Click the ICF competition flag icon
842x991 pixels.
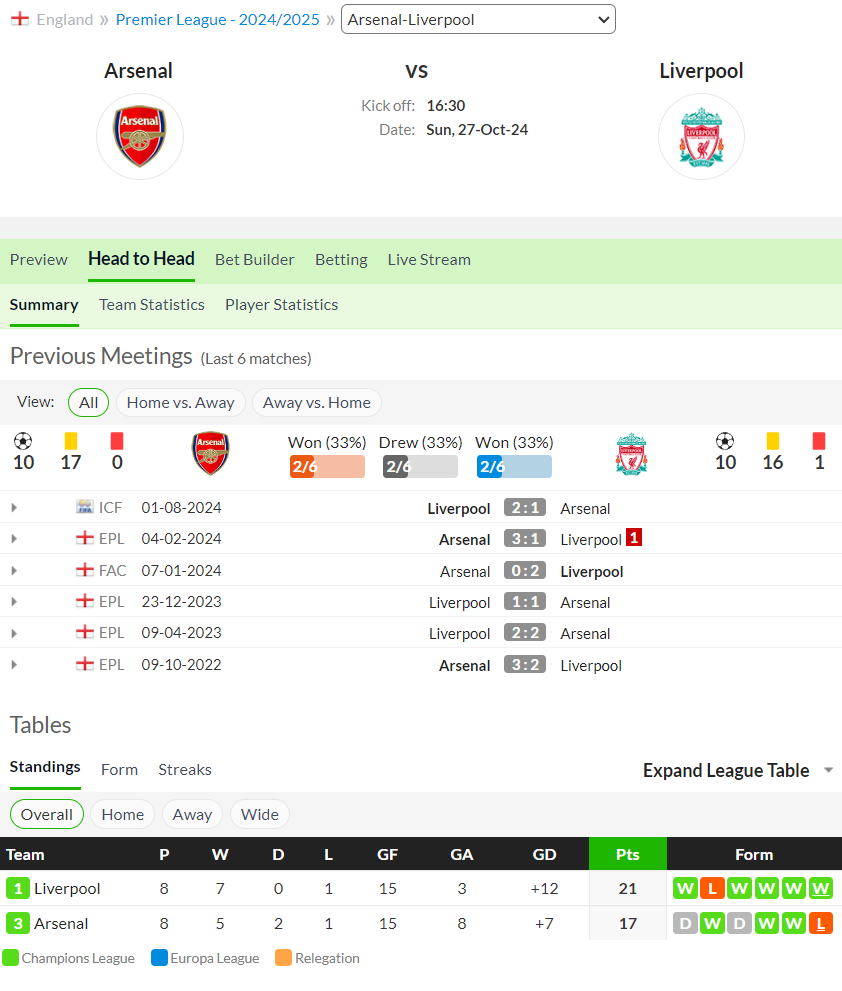pos(85,507)
